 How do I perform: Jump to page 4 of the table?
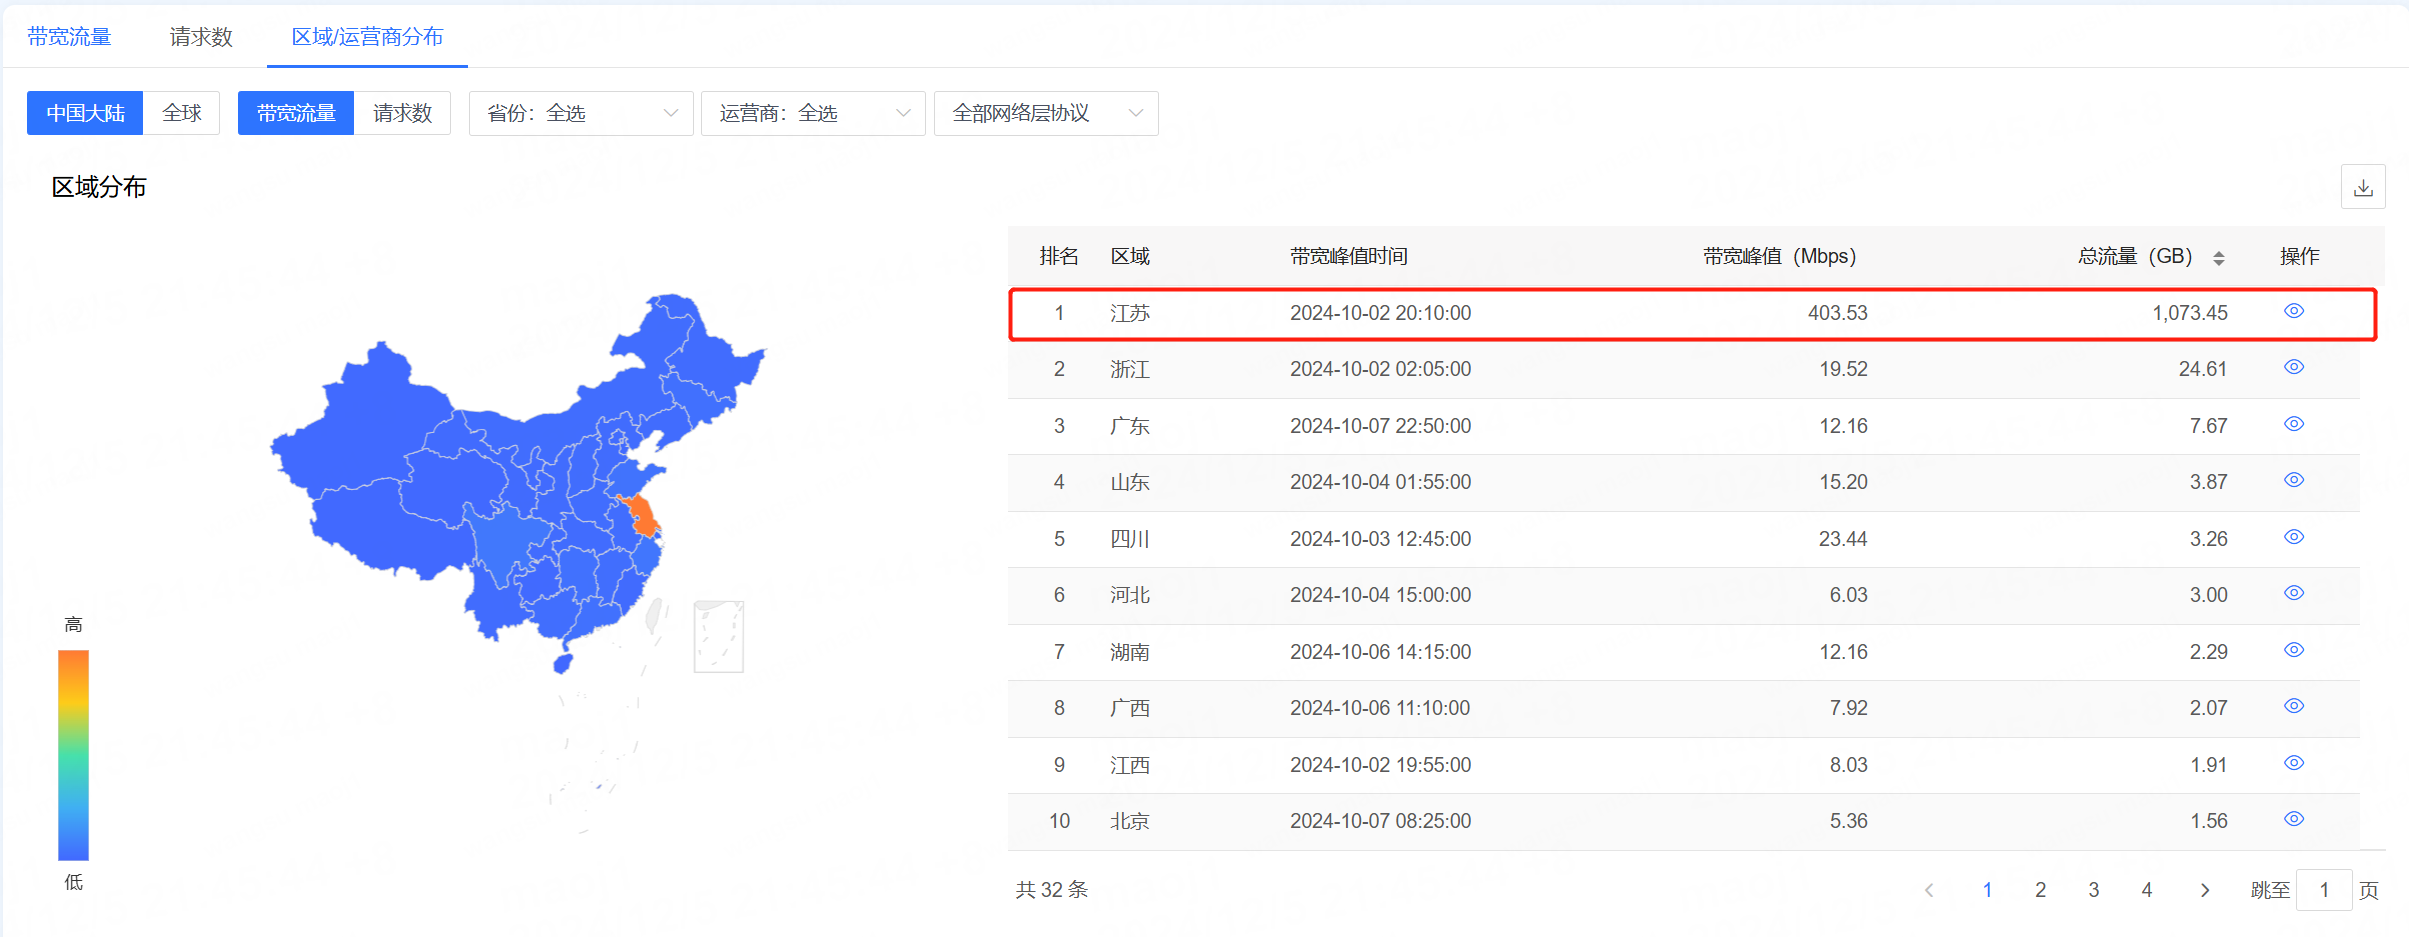point(2146,890)
